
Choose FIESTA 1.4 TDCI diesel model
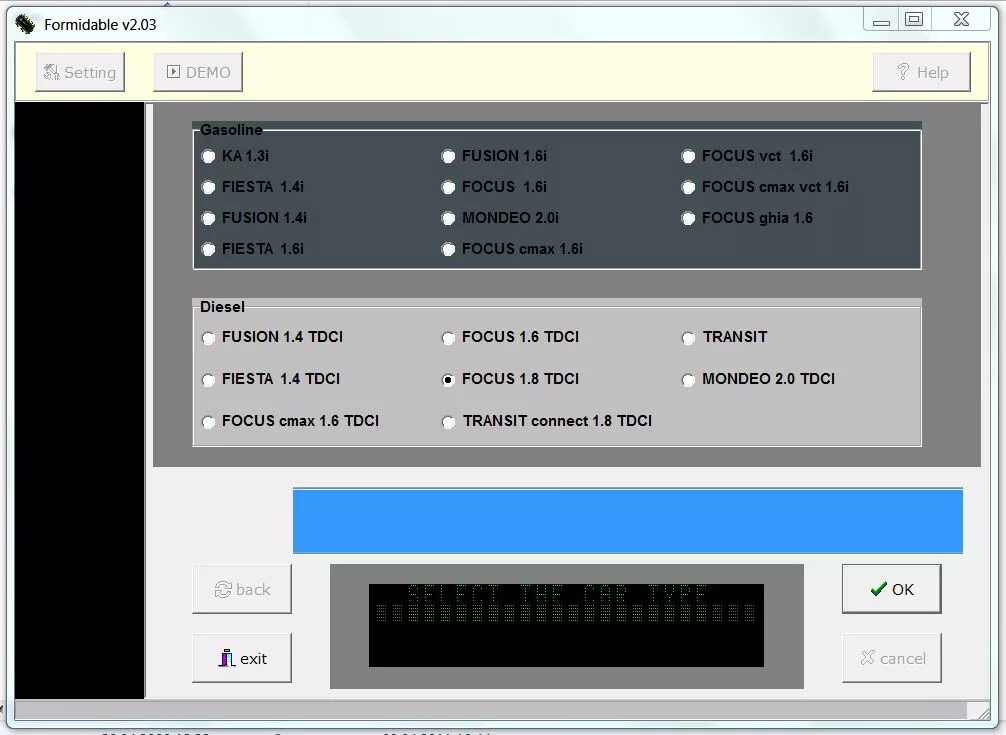pos(209,380)
